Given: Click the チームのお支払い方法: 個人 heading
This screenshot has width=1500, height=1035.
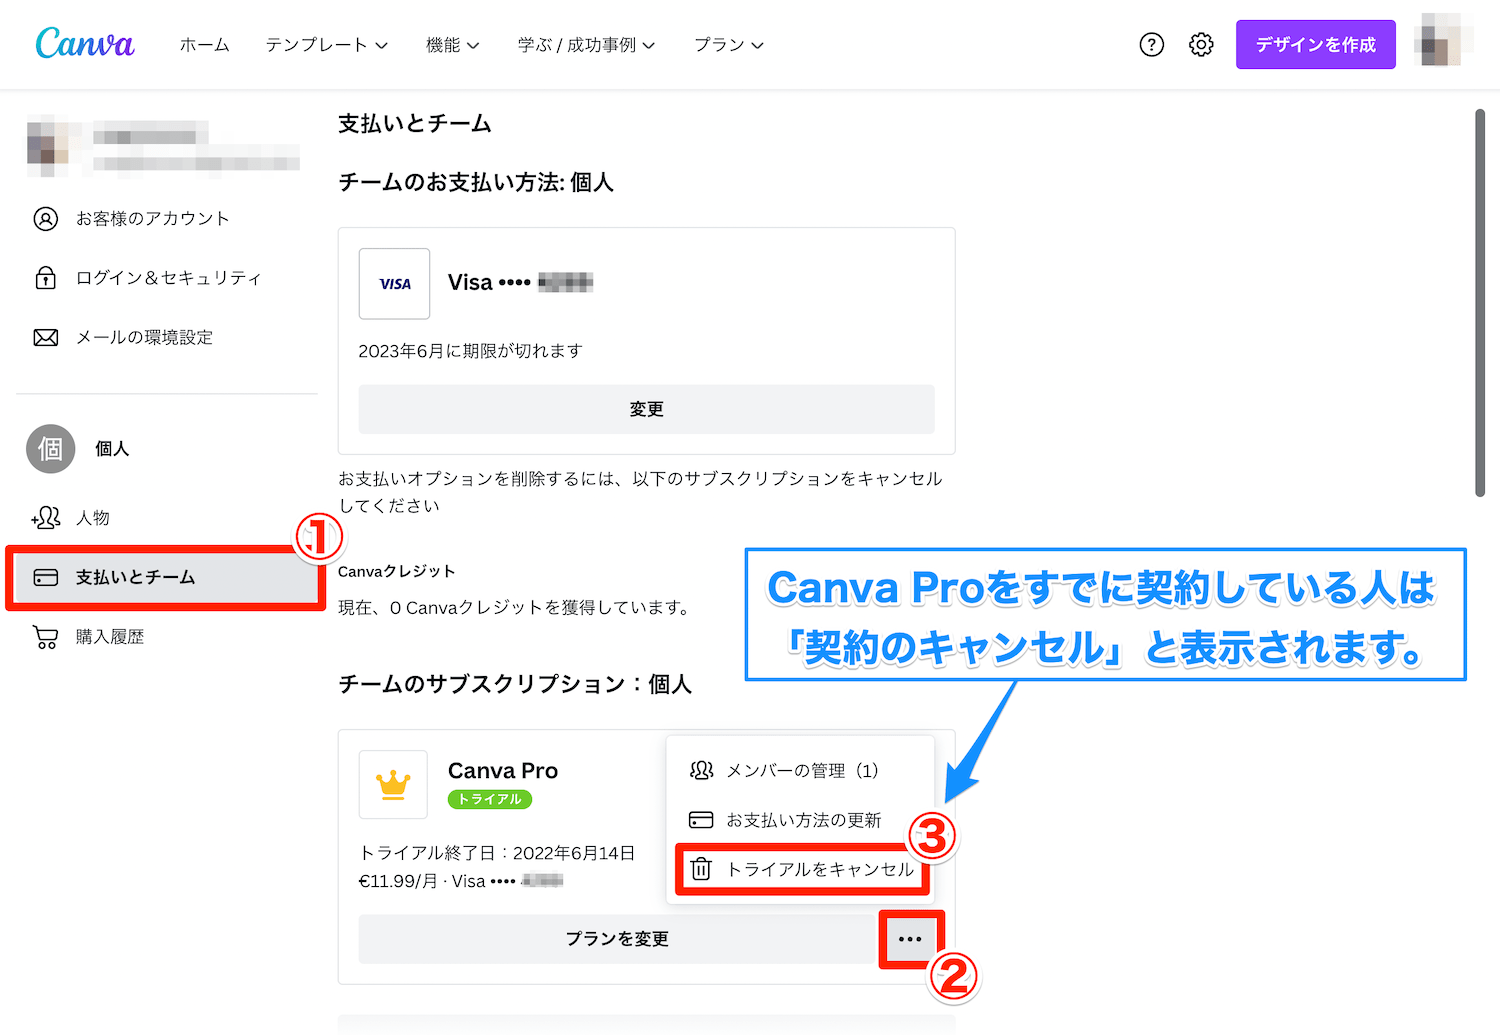Looking at the screenshot, I should pos(476,183).
